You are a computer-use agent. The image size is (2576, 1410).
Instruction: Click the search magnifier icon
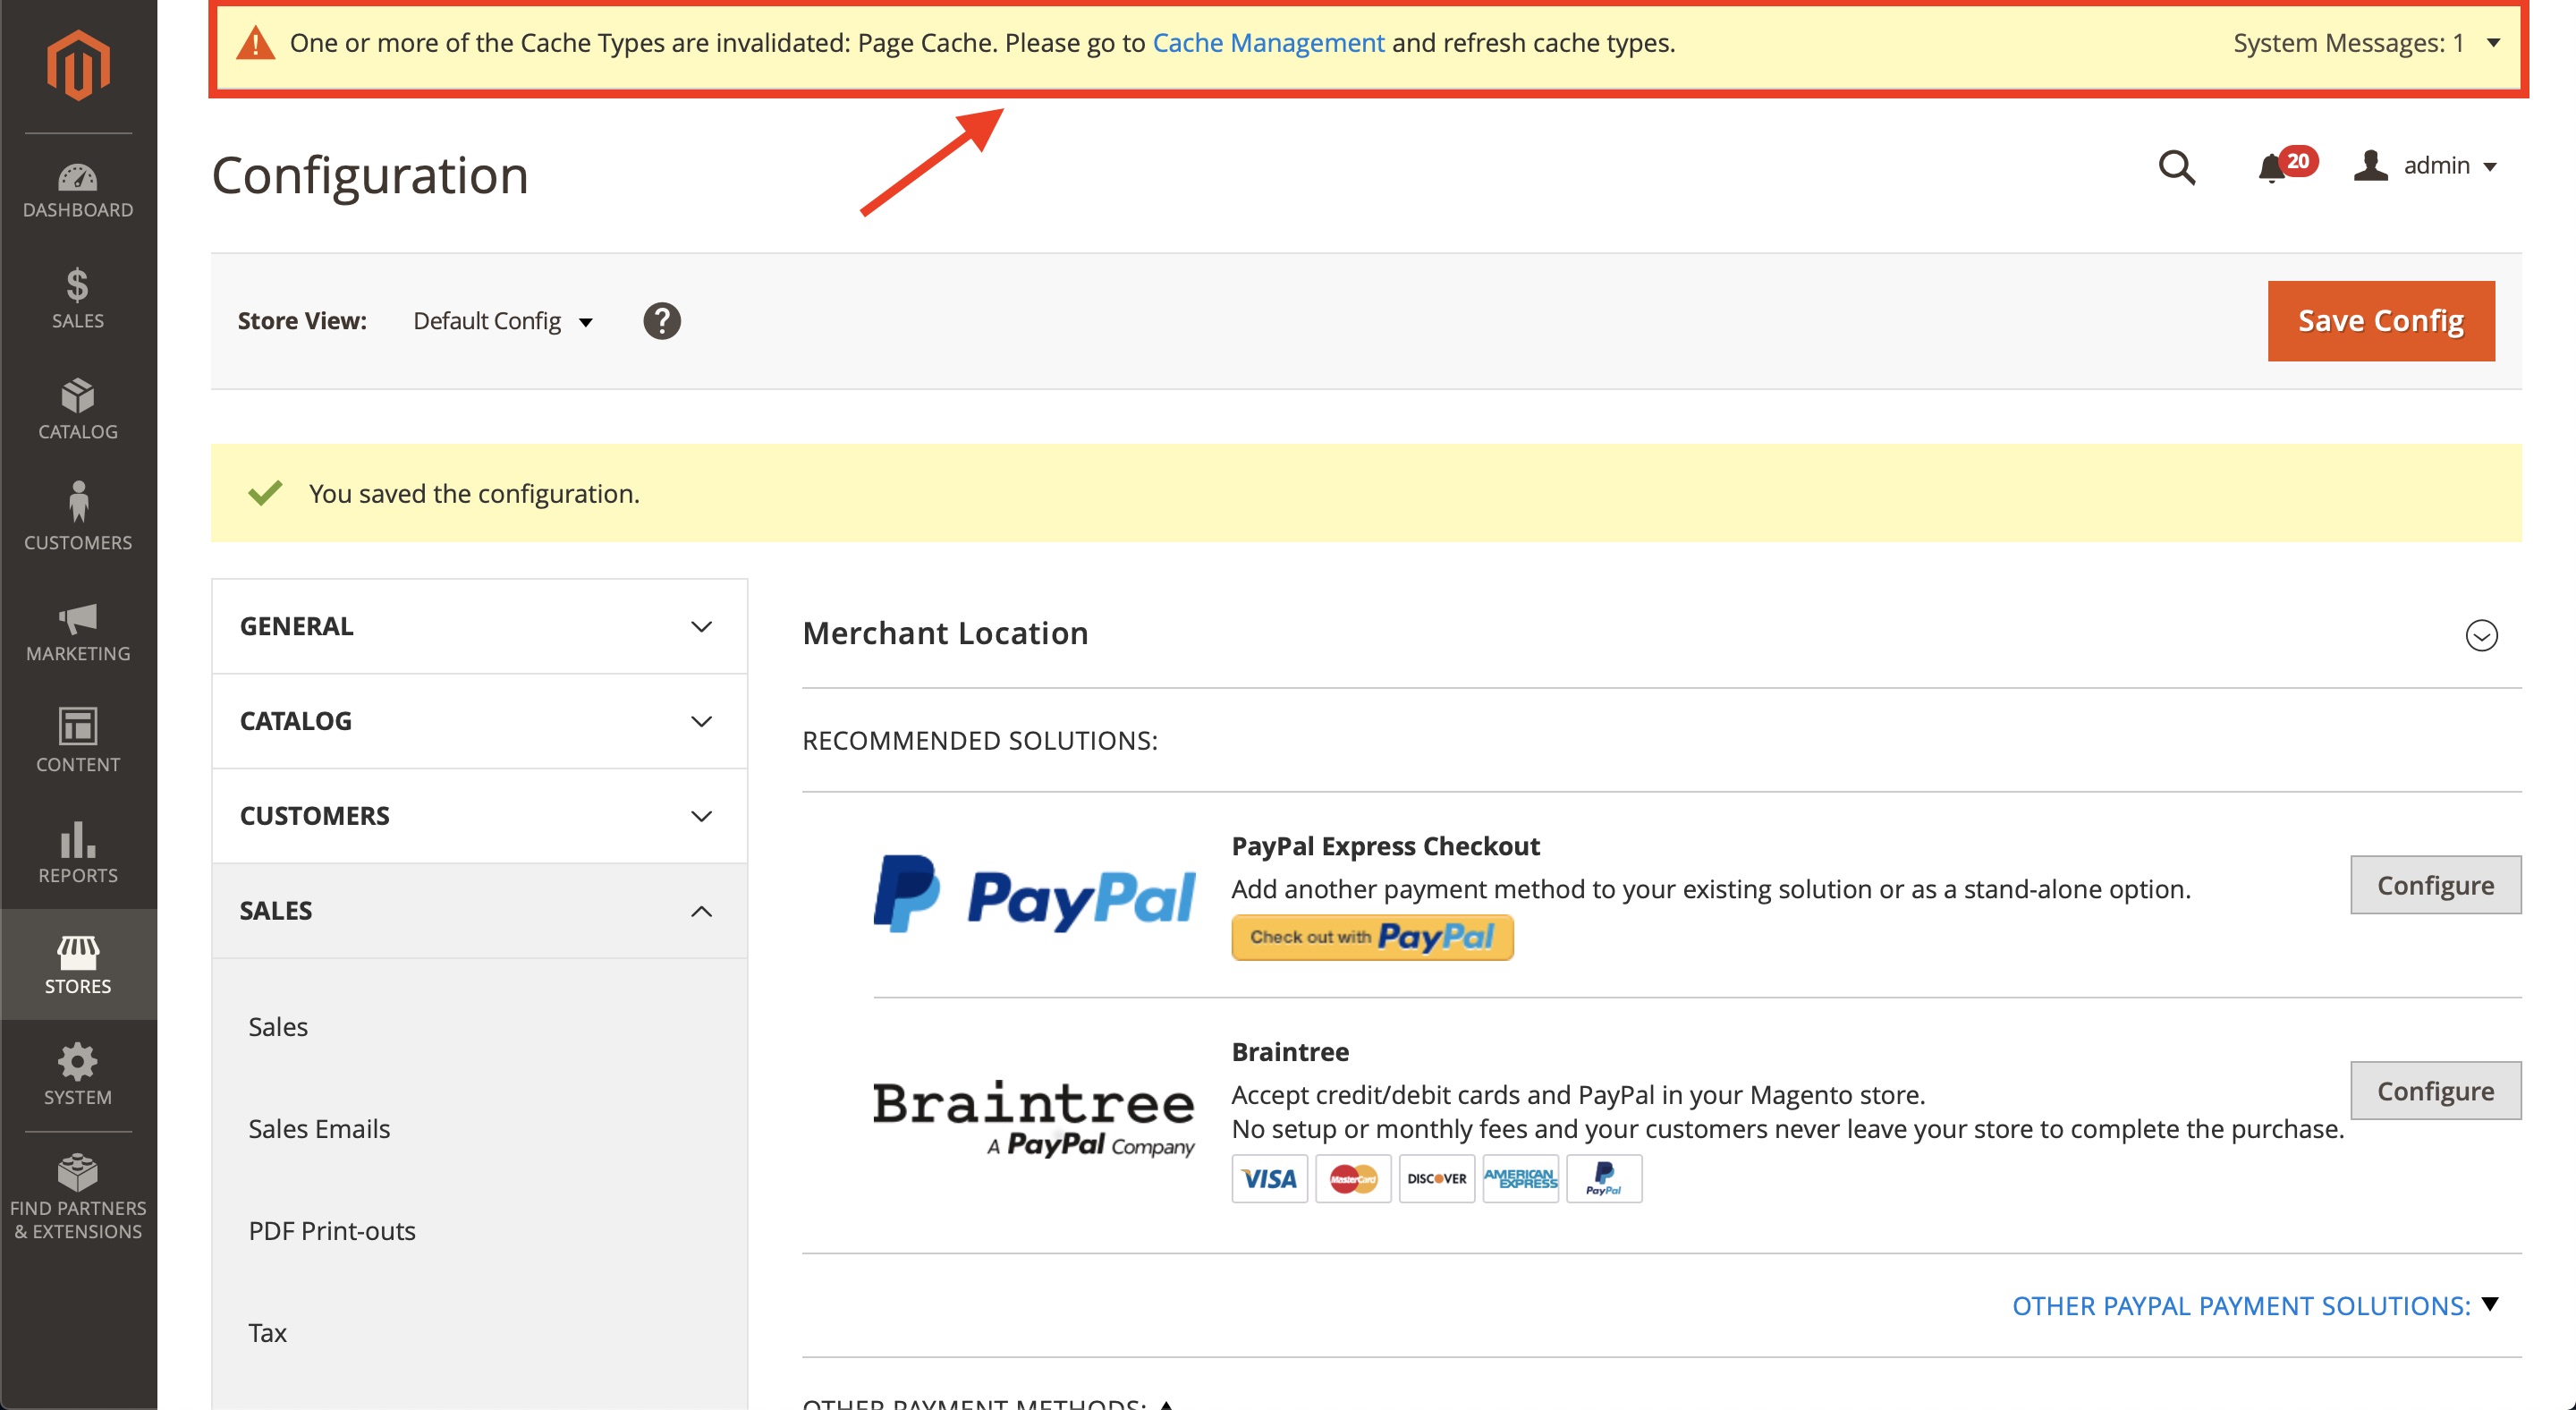(2176, 167)
